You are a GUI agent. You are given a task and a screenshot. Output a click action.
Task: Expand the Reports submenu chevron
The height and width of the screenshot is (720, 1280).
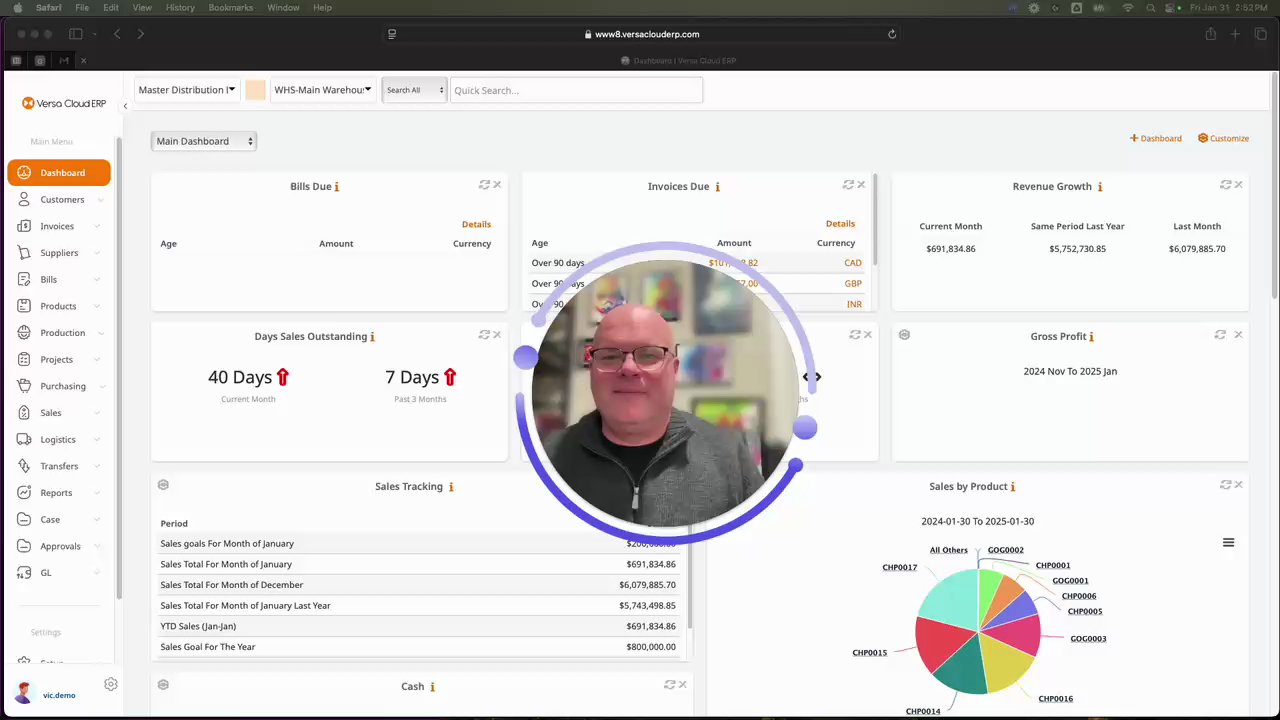(98, 493)
